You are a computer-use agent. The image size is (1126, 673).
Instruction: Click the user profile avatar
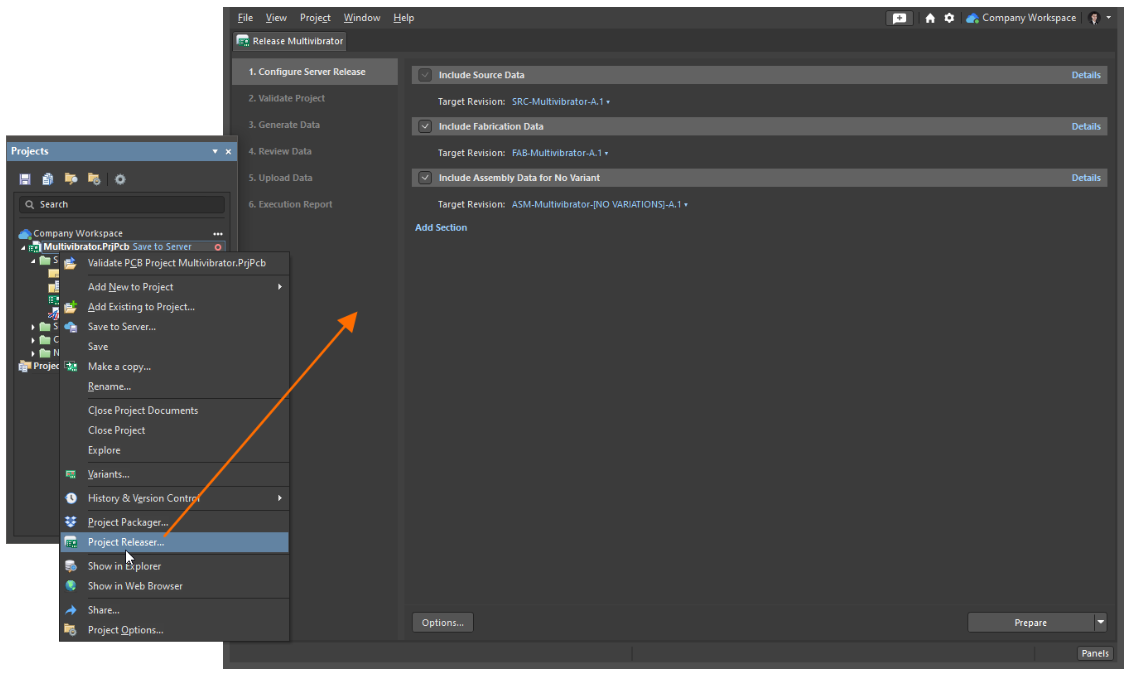click(1094, 18)
